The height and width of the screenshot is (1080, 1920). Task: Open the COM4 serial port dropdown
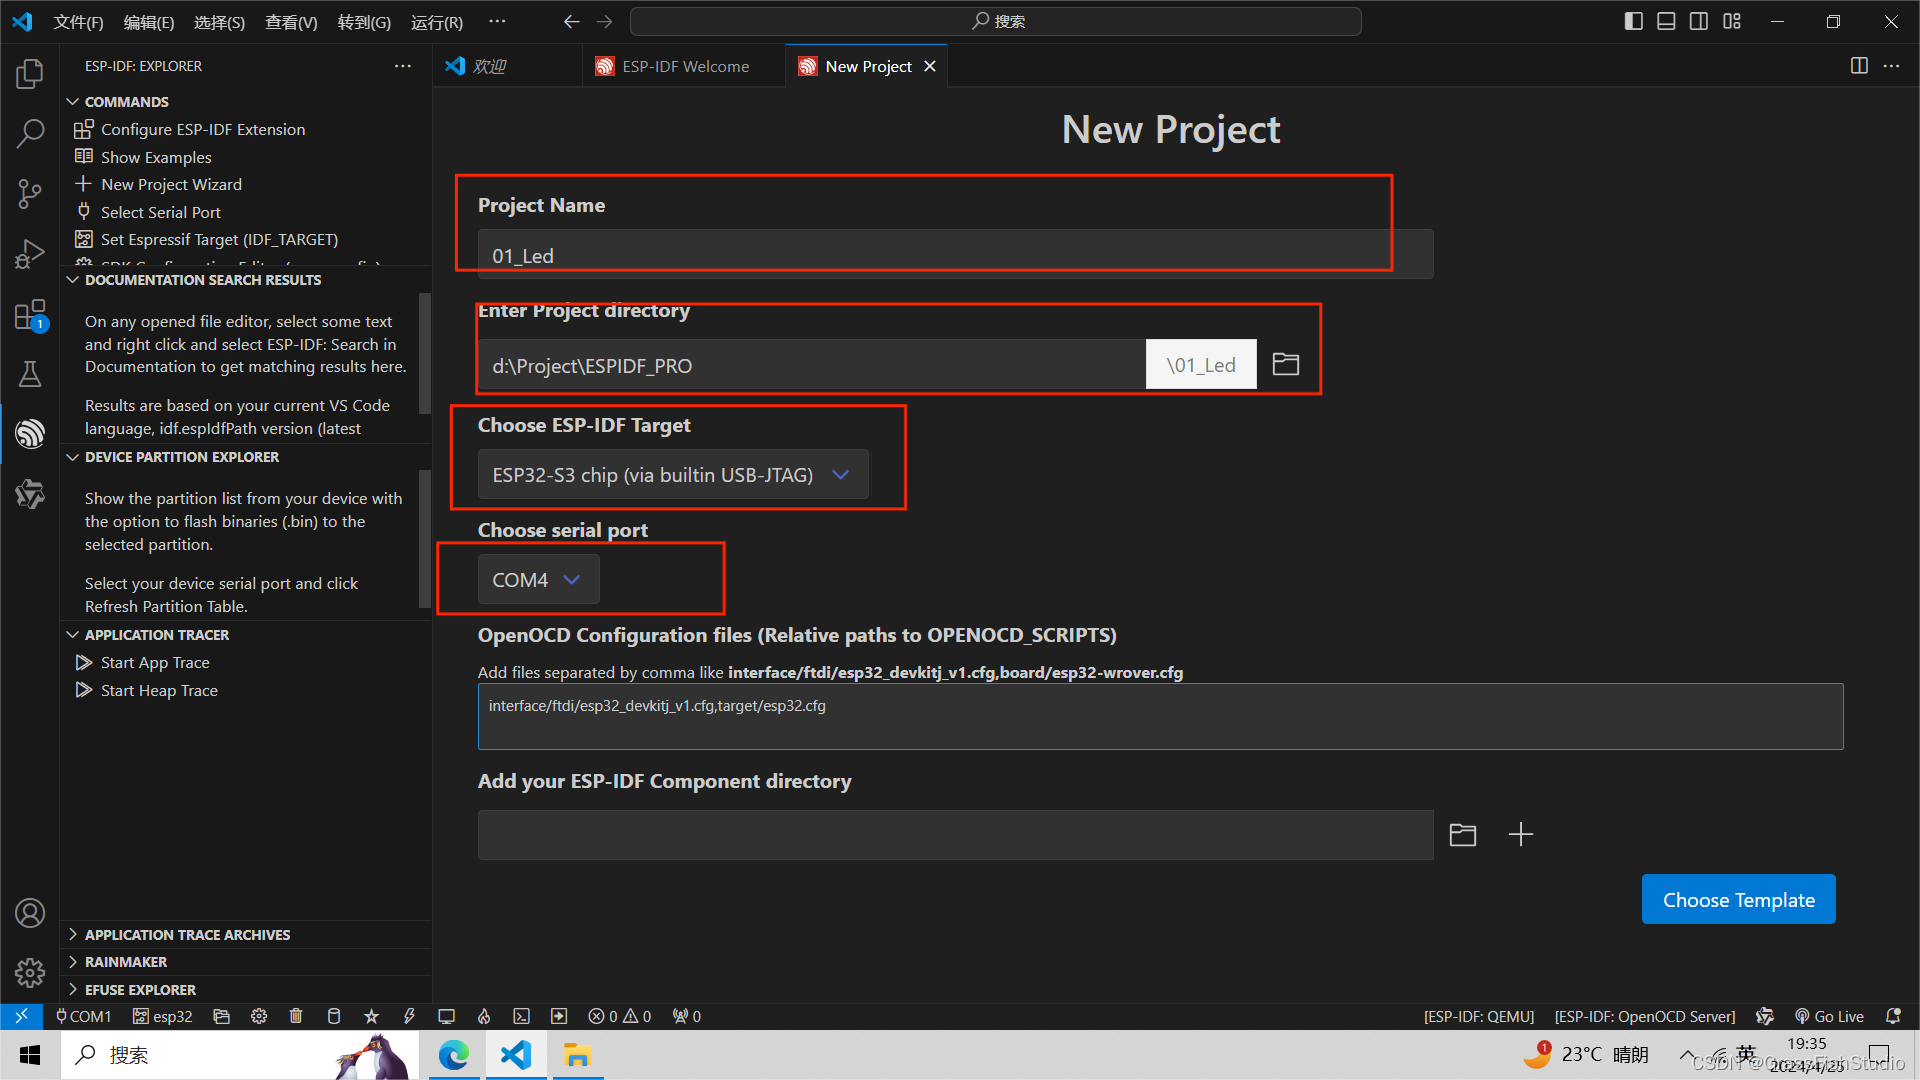point(538,580)
